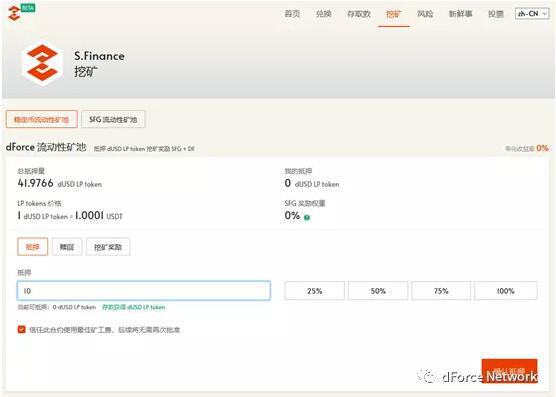Click the S.Finance logo in top-left corner
Viewport: 556px width, 397px height.
click(14, 13)
